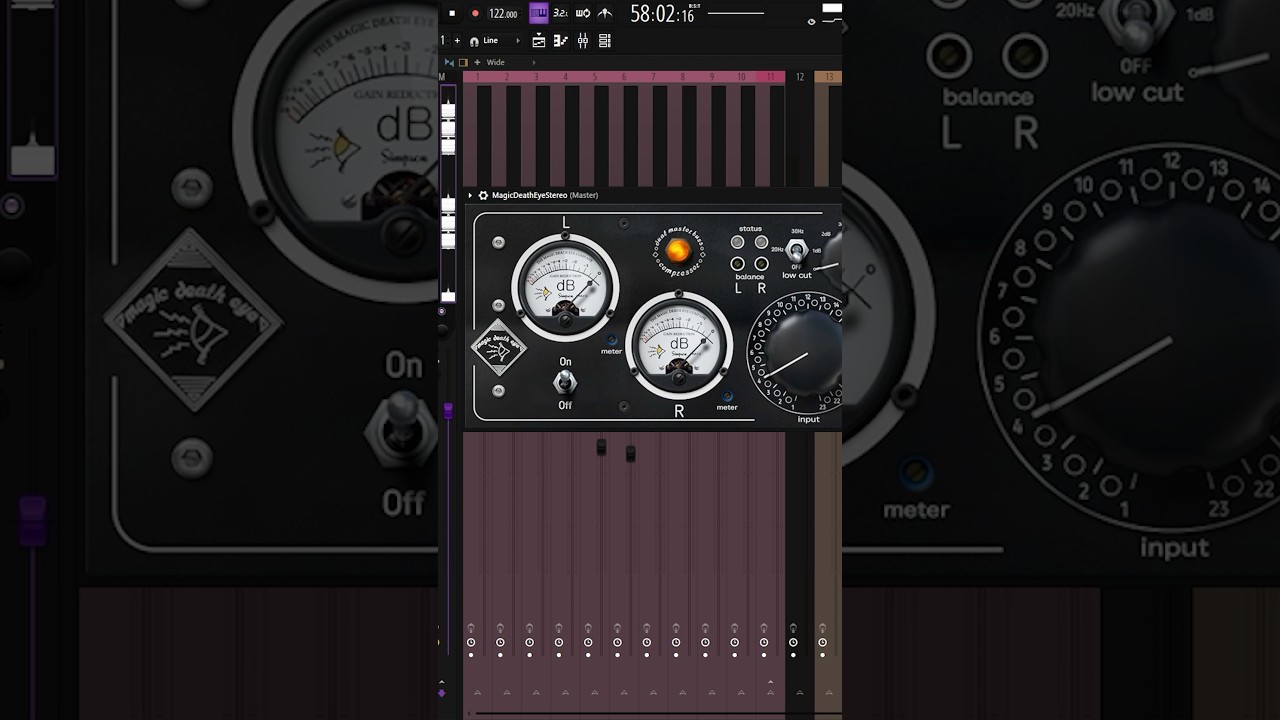Screen dimensions: 1280x720
Task: Expand the arrow right of Wide layout
Action: click(534, 63)
